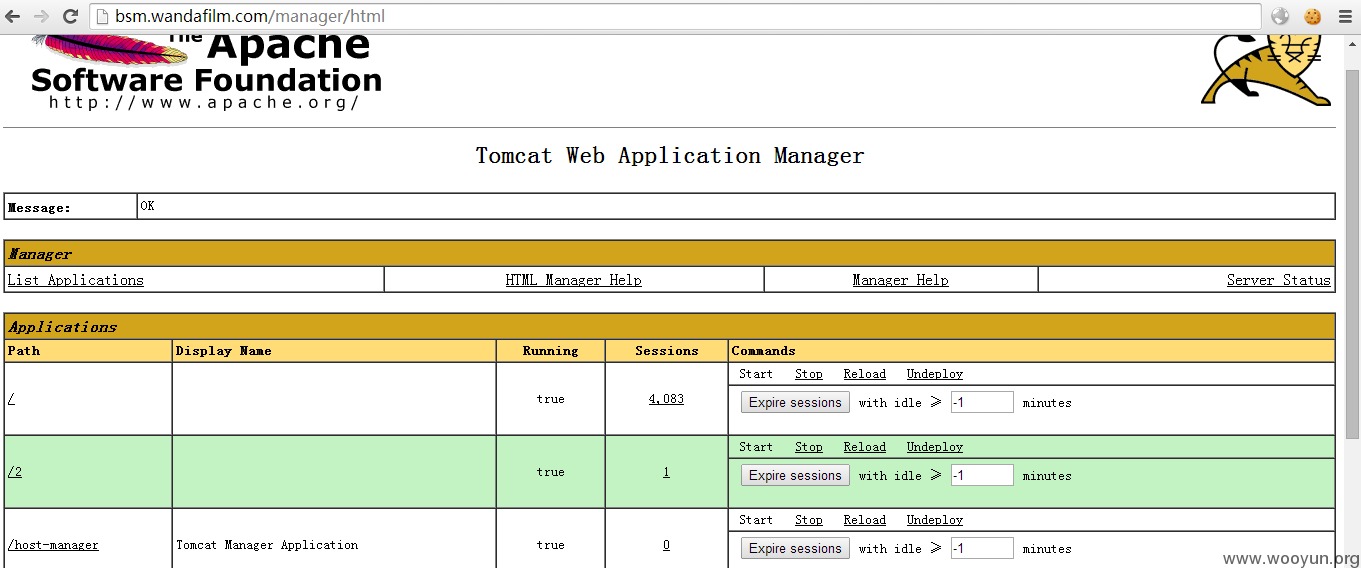Open the /host-manager path link
Image resolution: width=1361 pixels, height=568 pixels.
pyautogui.click(x=53, y=545)
